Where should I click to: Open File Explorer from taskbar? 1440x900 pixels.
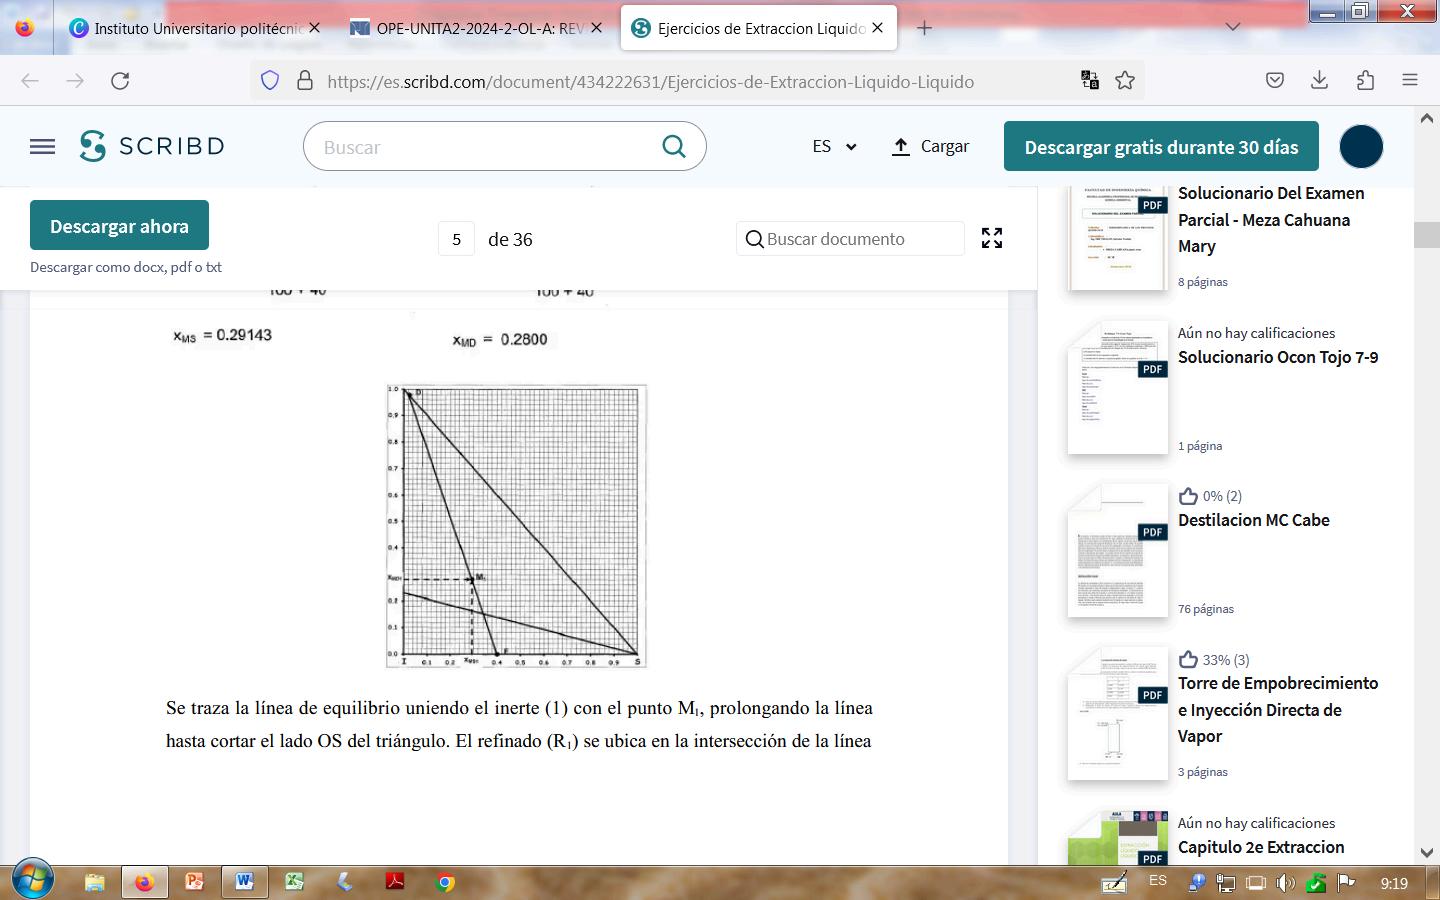pos(95,882)
